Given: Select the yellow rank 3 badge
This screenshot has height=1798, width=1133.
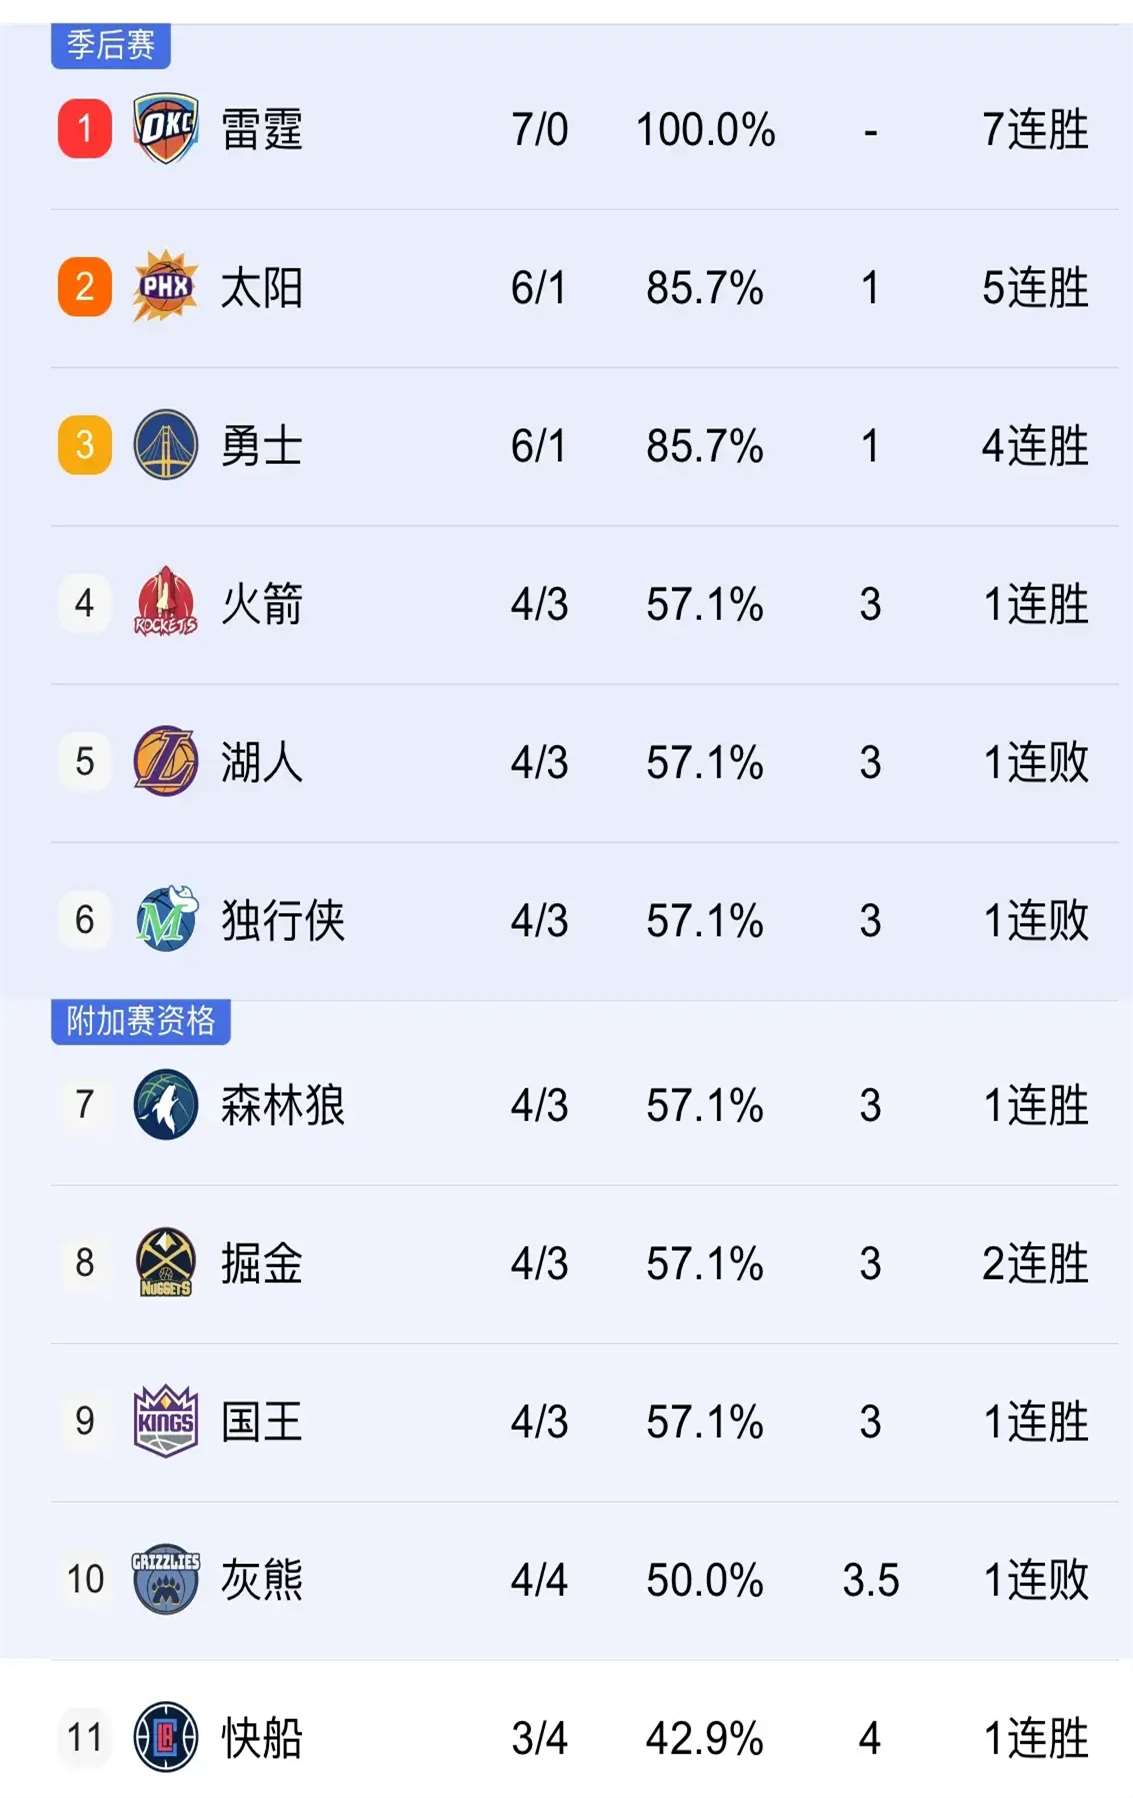Looking at the screenshot, I should (x=85, y=445).
